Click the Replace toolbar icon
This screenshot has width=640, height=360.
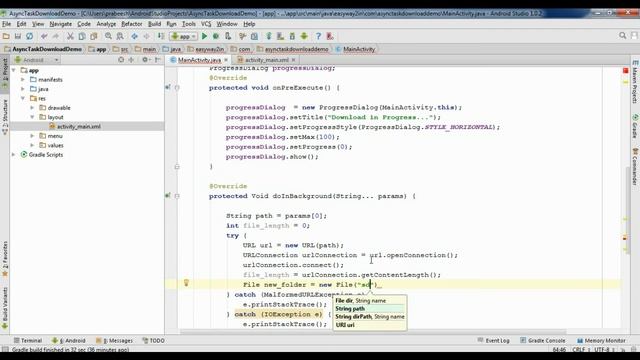[x=120, y=36]
